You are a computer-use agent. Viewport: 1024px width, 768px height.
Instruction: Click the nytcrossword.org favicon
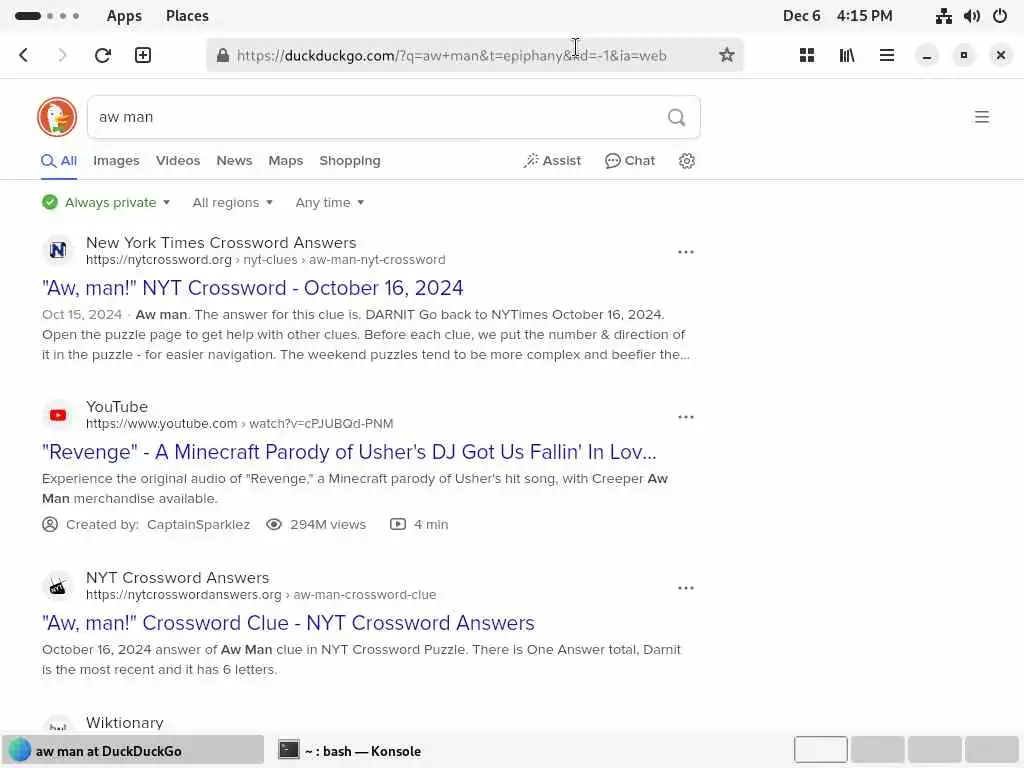pyautogui.click(x=58, y=250)
